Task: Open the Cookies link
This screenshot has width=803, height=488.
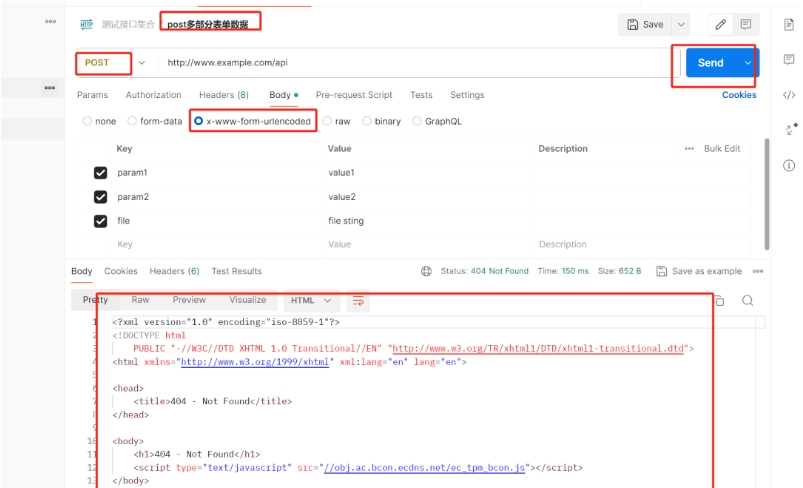Action: [739, 95]
